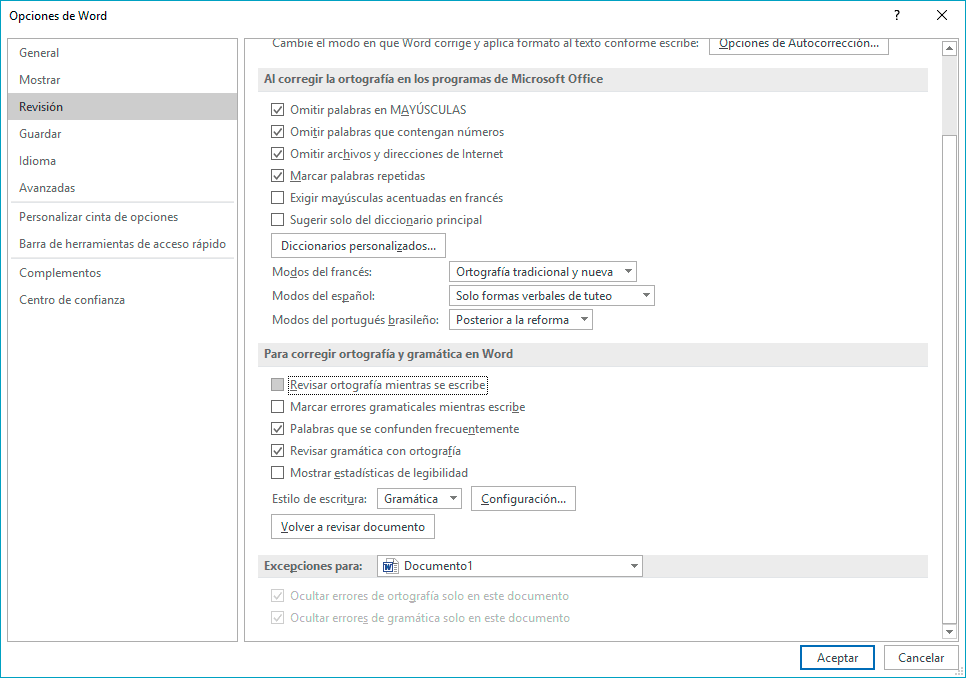Click the help question mark icon
This screenshot has height=678, width=966.
(897, 15)
